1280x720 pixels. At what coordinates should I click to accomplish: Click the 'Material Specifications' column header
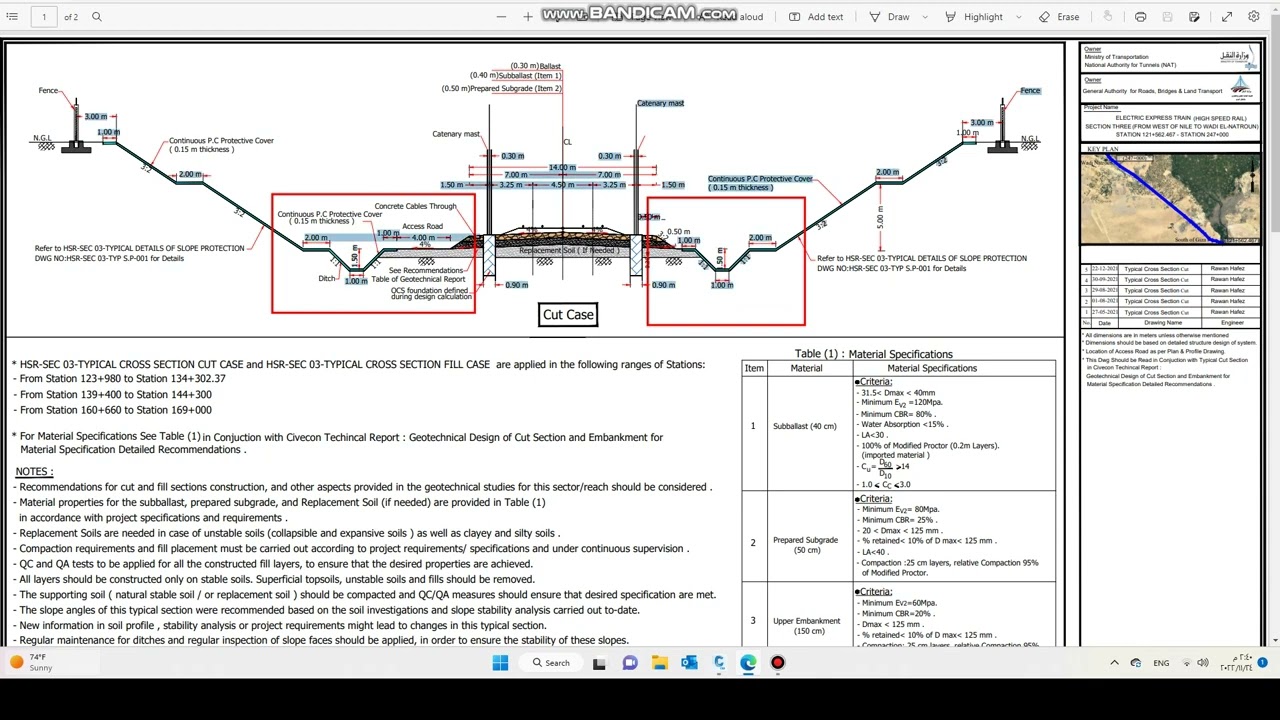tap(932, 369)
